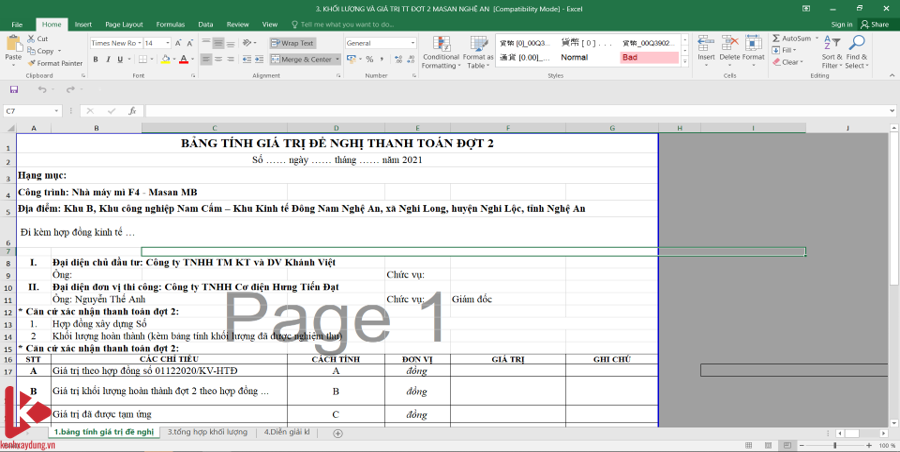Click the AutoSum sigma icon
This screenshot has height=452, width=900.
(x=776, y=38)
